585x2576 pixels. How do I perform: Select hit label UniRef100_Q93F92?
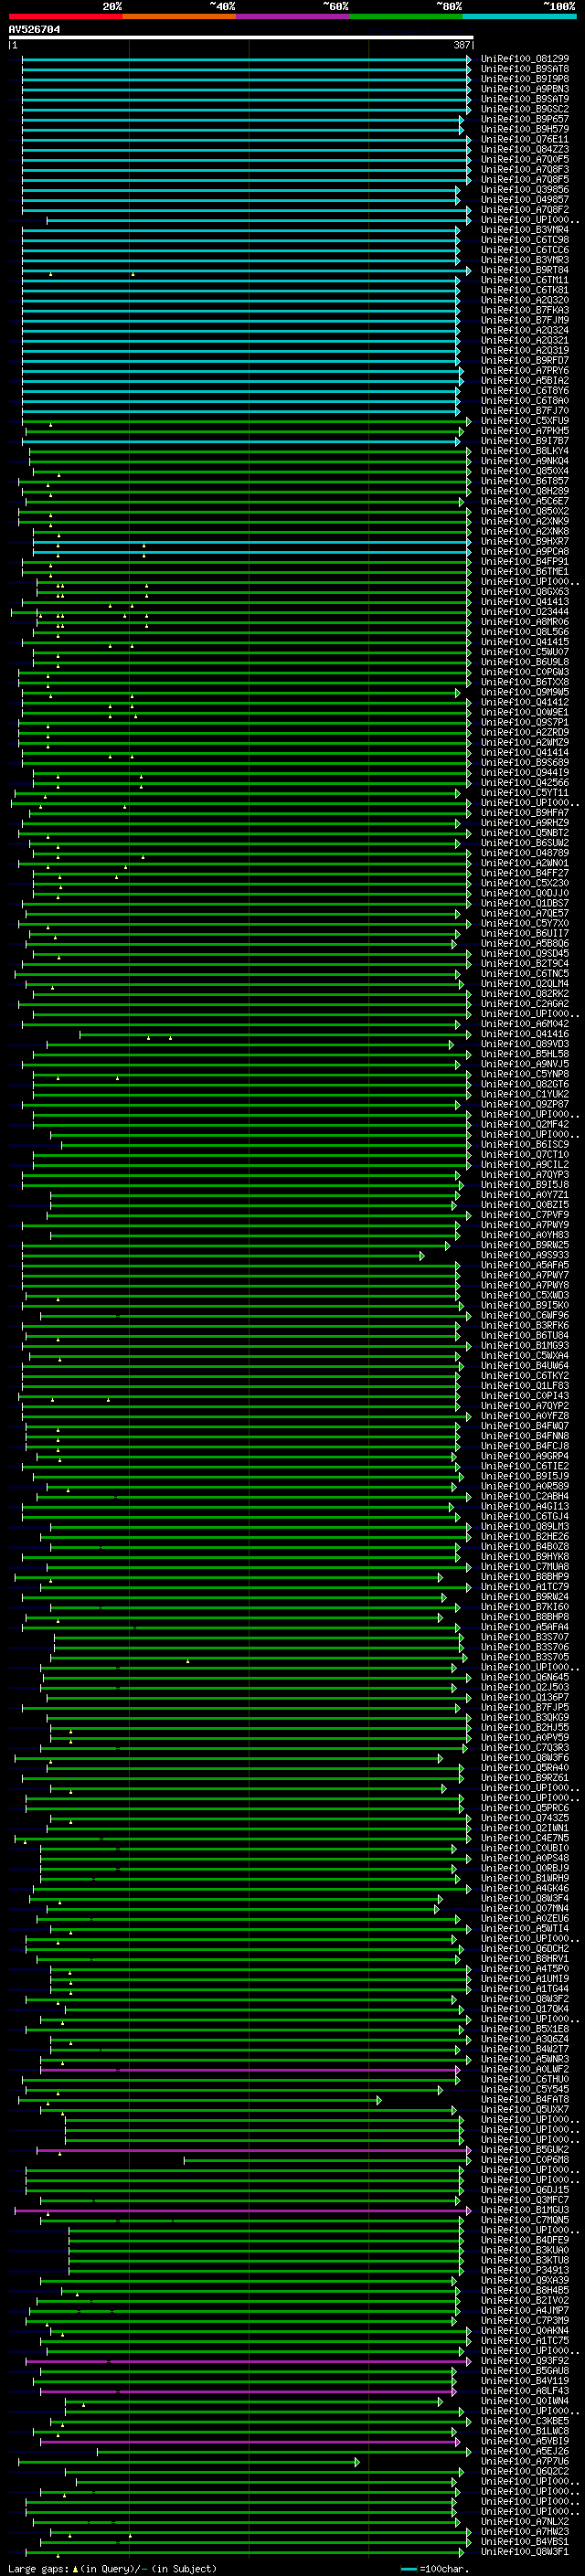(x=525, y=2360)
